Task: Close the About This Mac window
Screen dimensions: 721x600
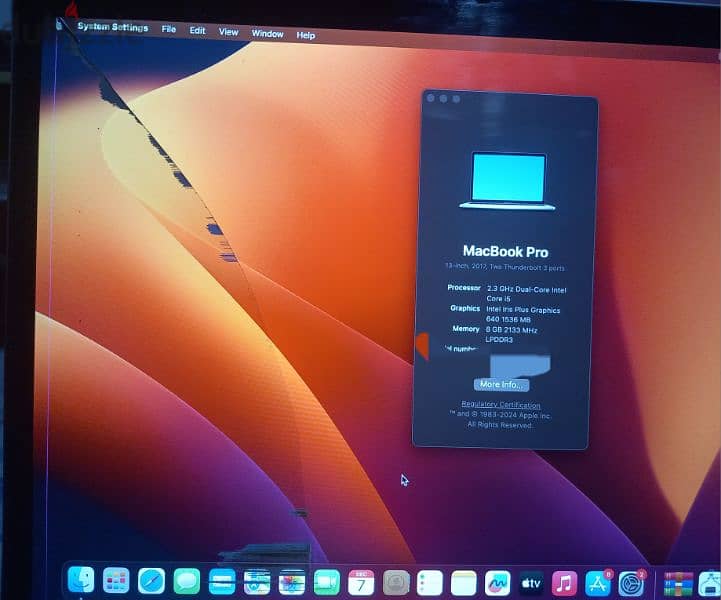Action: click(431, 98)
